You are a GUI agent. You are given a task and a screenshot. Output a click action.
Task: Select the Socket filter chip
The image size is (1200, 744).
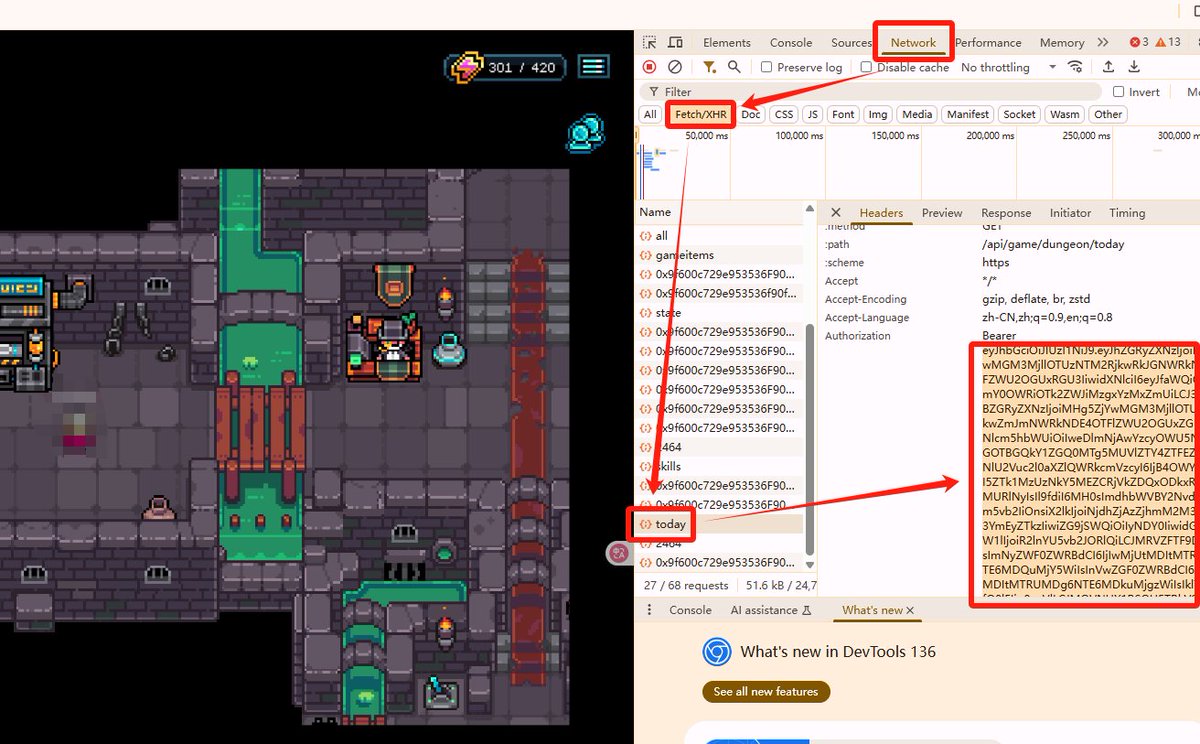click(x=1019, y=114)
